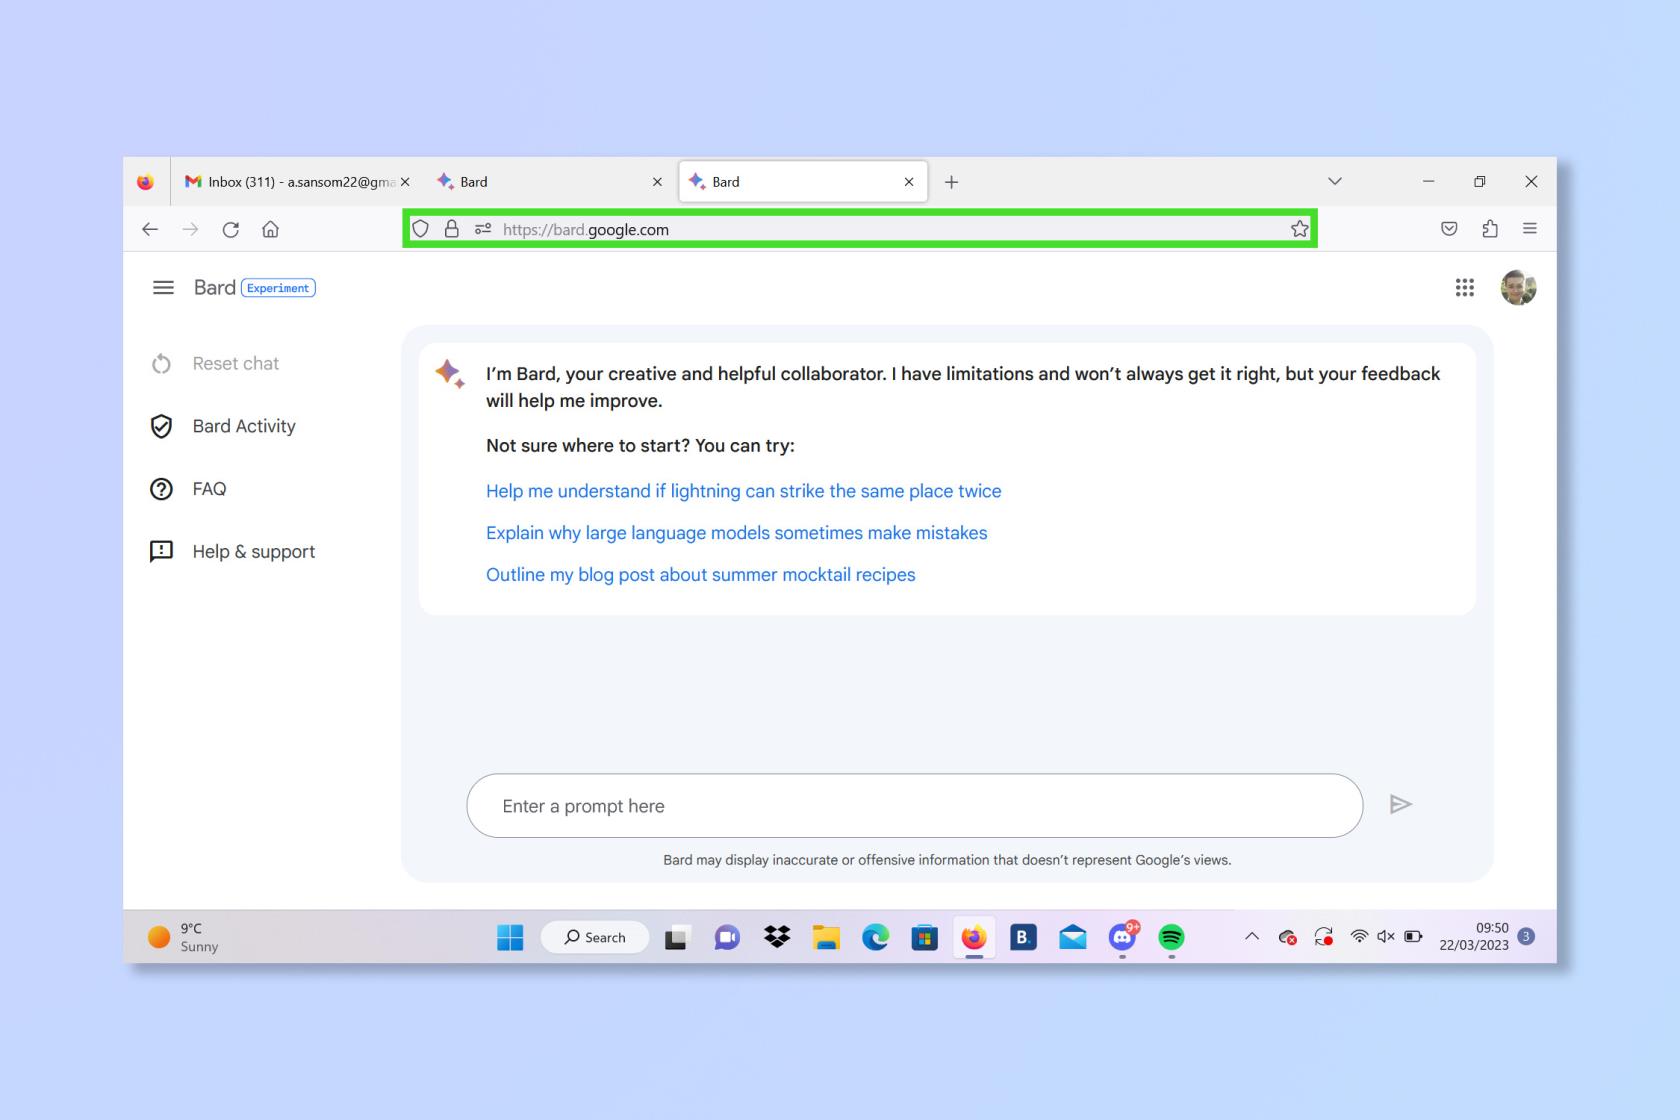Screen dimensions: 1680x1120
Task: Bookmark this page with star icon
Action: [x=1299, y=229]
